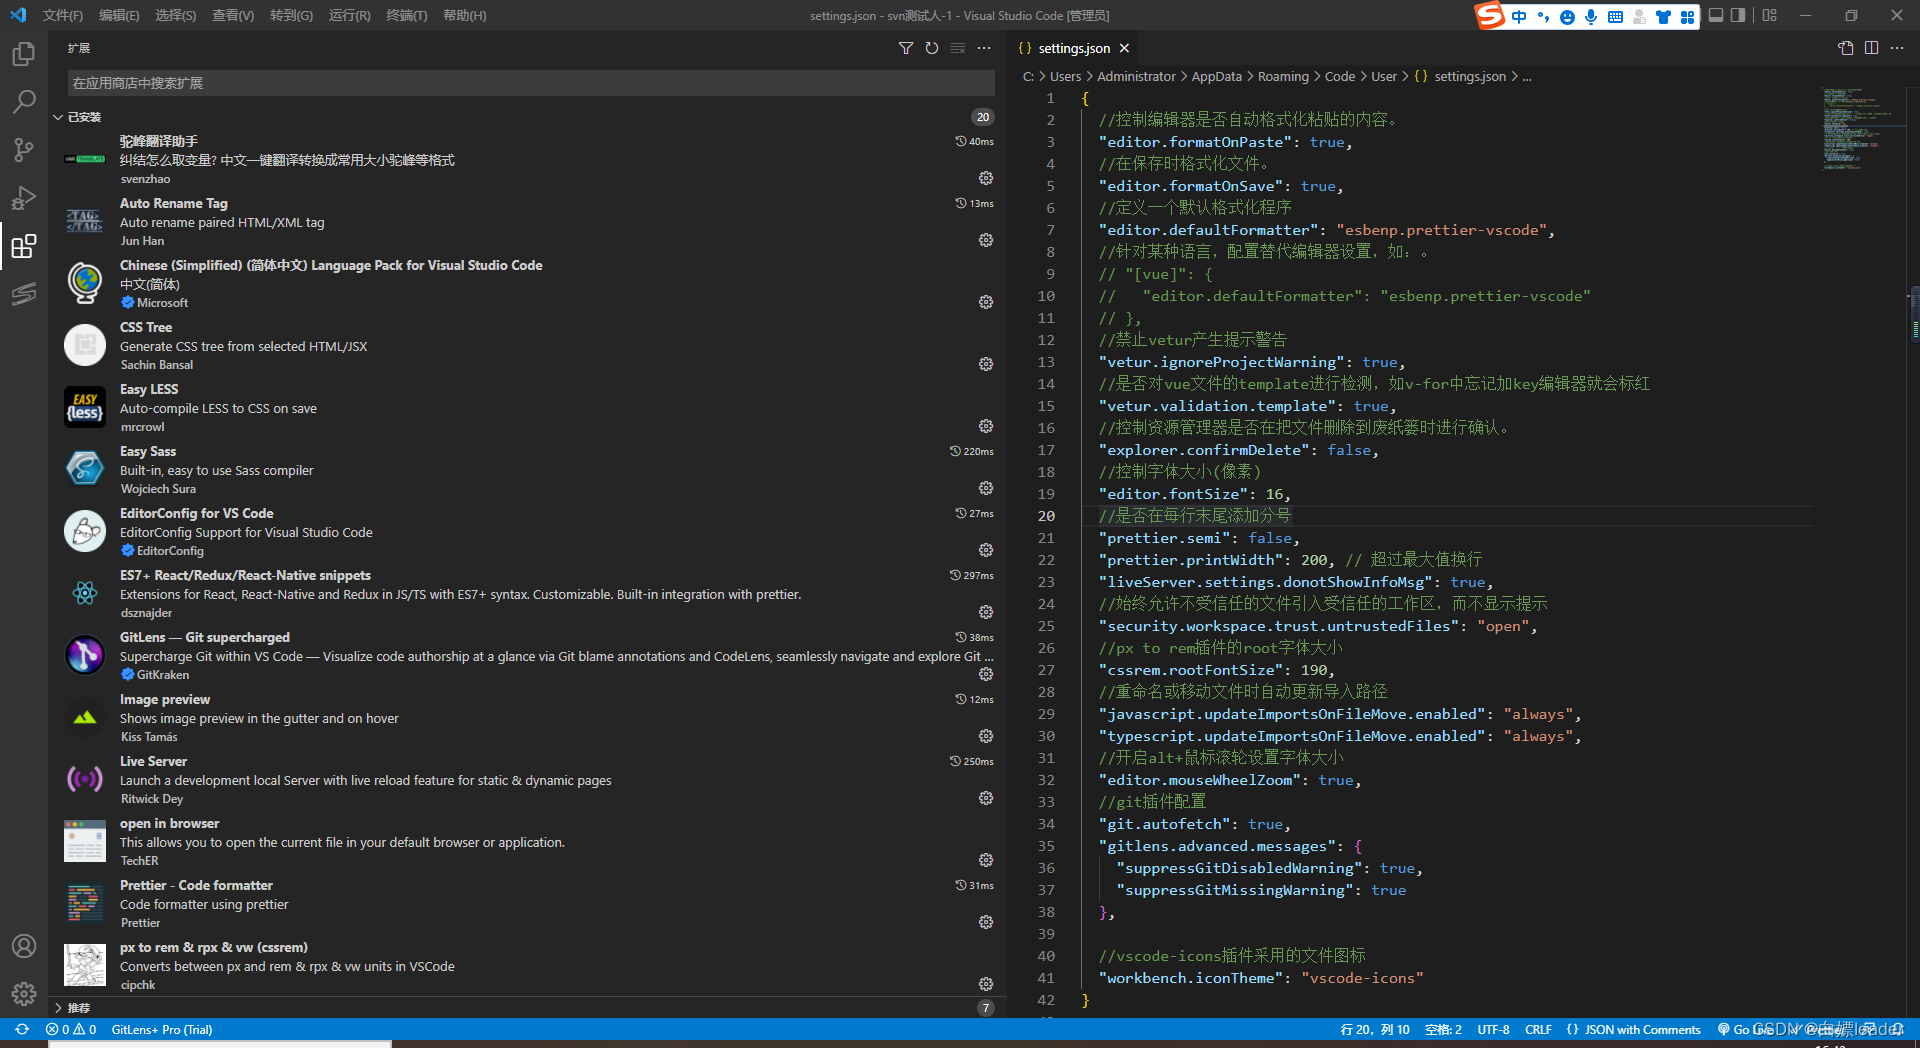
Task: Open the File menu
Action: tap(63, 15)
